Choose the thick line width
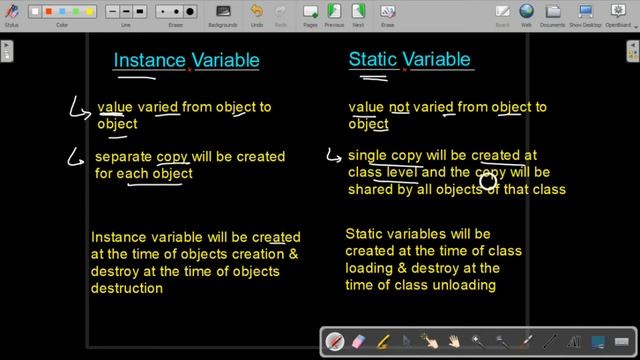 point(140,11)
